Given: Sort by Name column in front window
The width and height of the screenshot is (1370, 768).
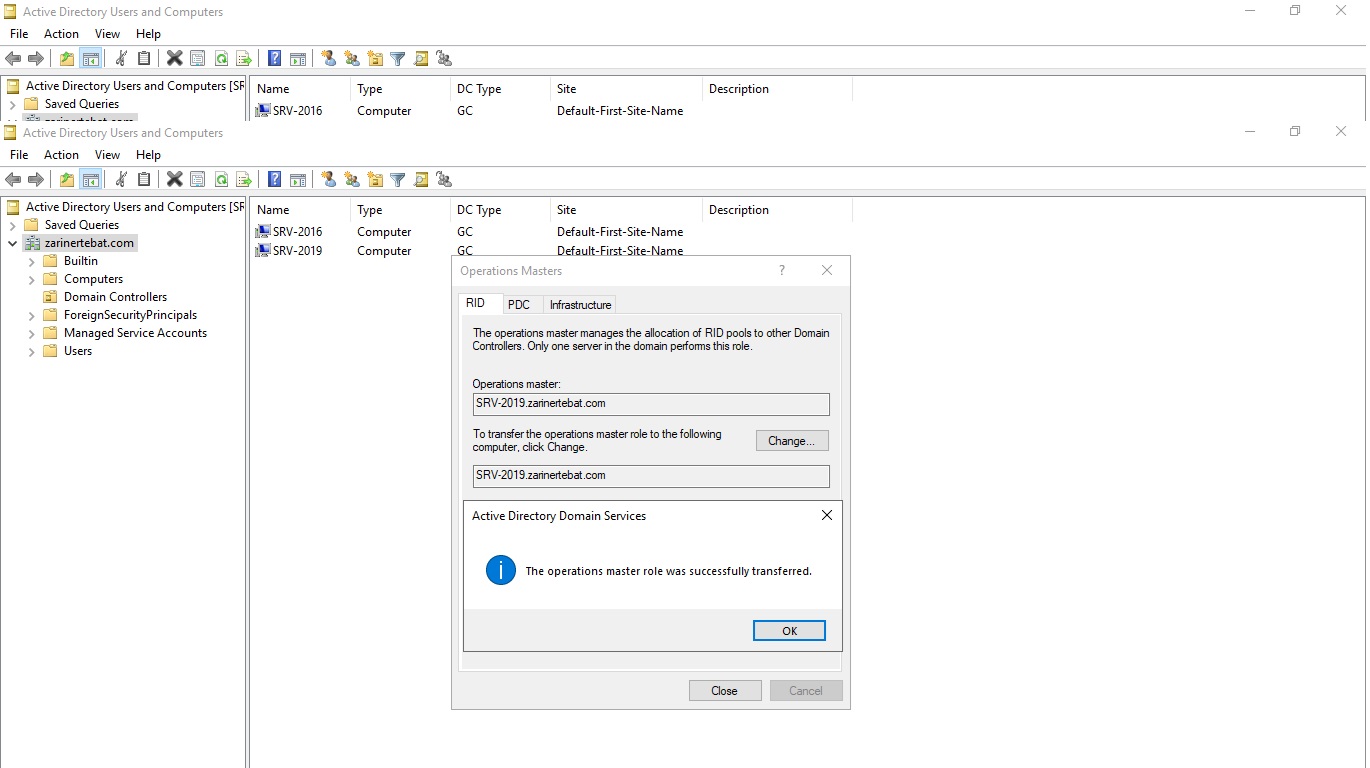Looking at the screenshot, I should point(300,210).
